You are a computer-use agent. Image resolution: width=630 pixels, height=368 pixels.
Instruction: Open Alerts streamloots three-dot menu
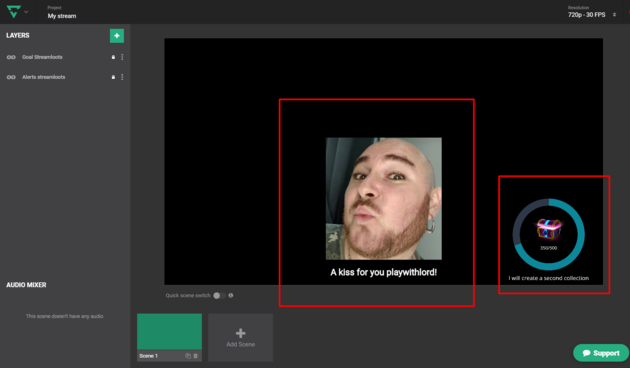122,77
